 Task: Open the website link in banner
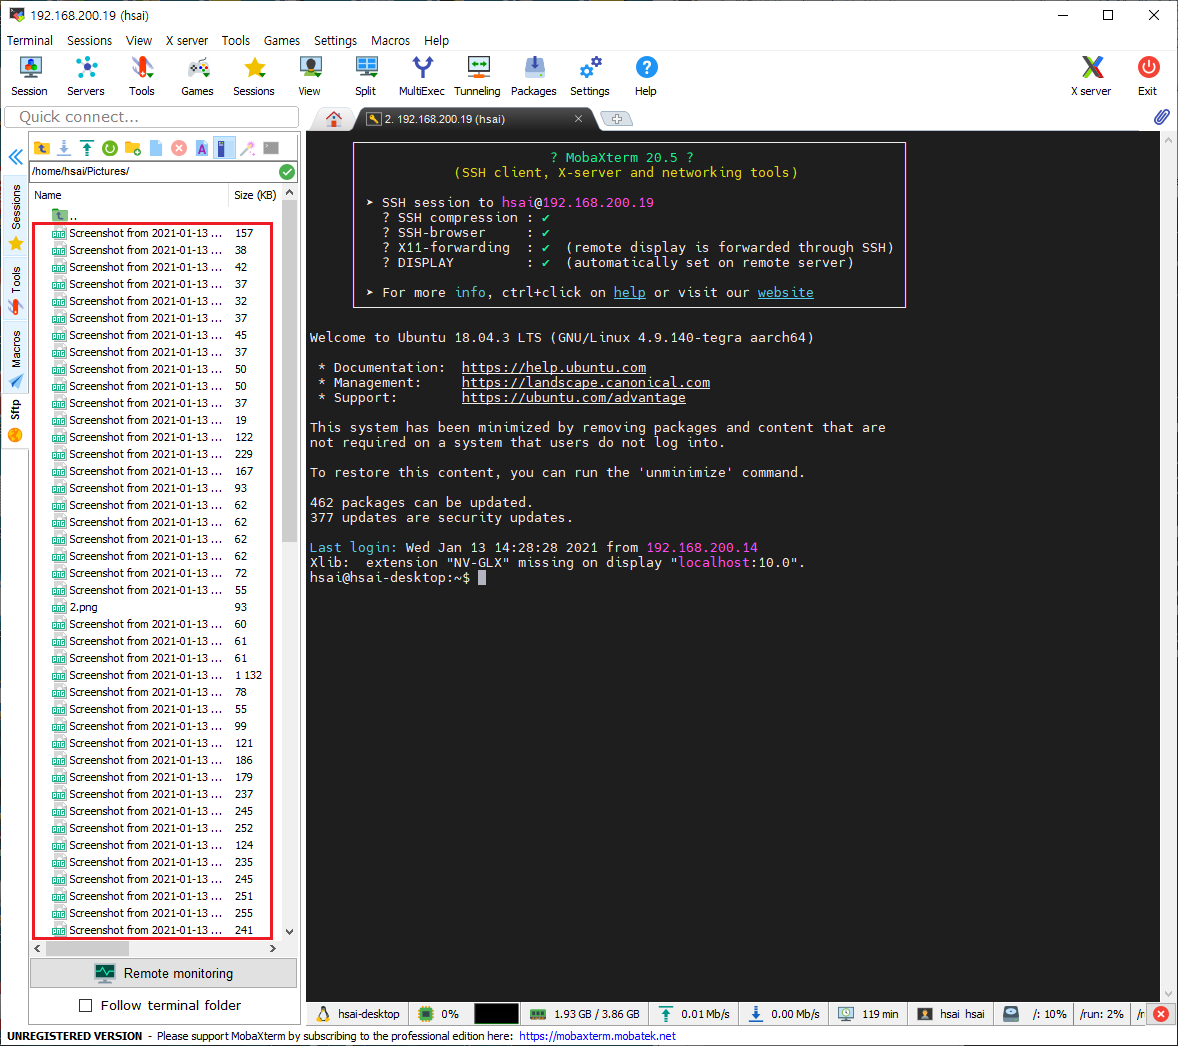pos(785,293)
